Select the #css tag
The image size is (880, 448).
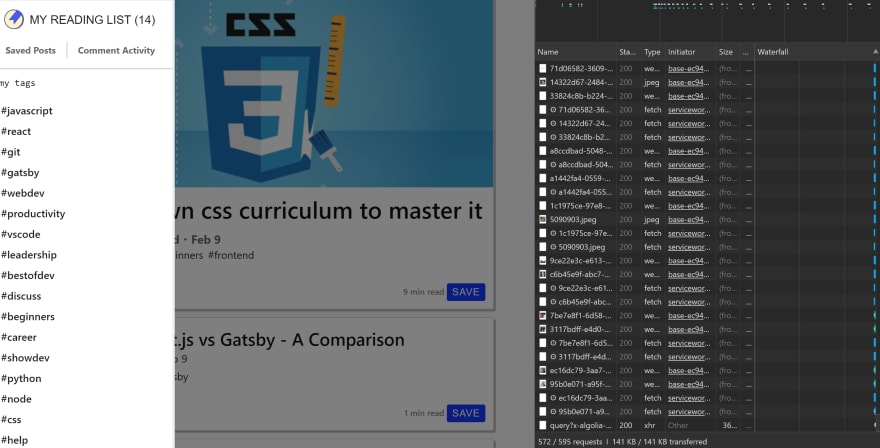pos(11,419)
